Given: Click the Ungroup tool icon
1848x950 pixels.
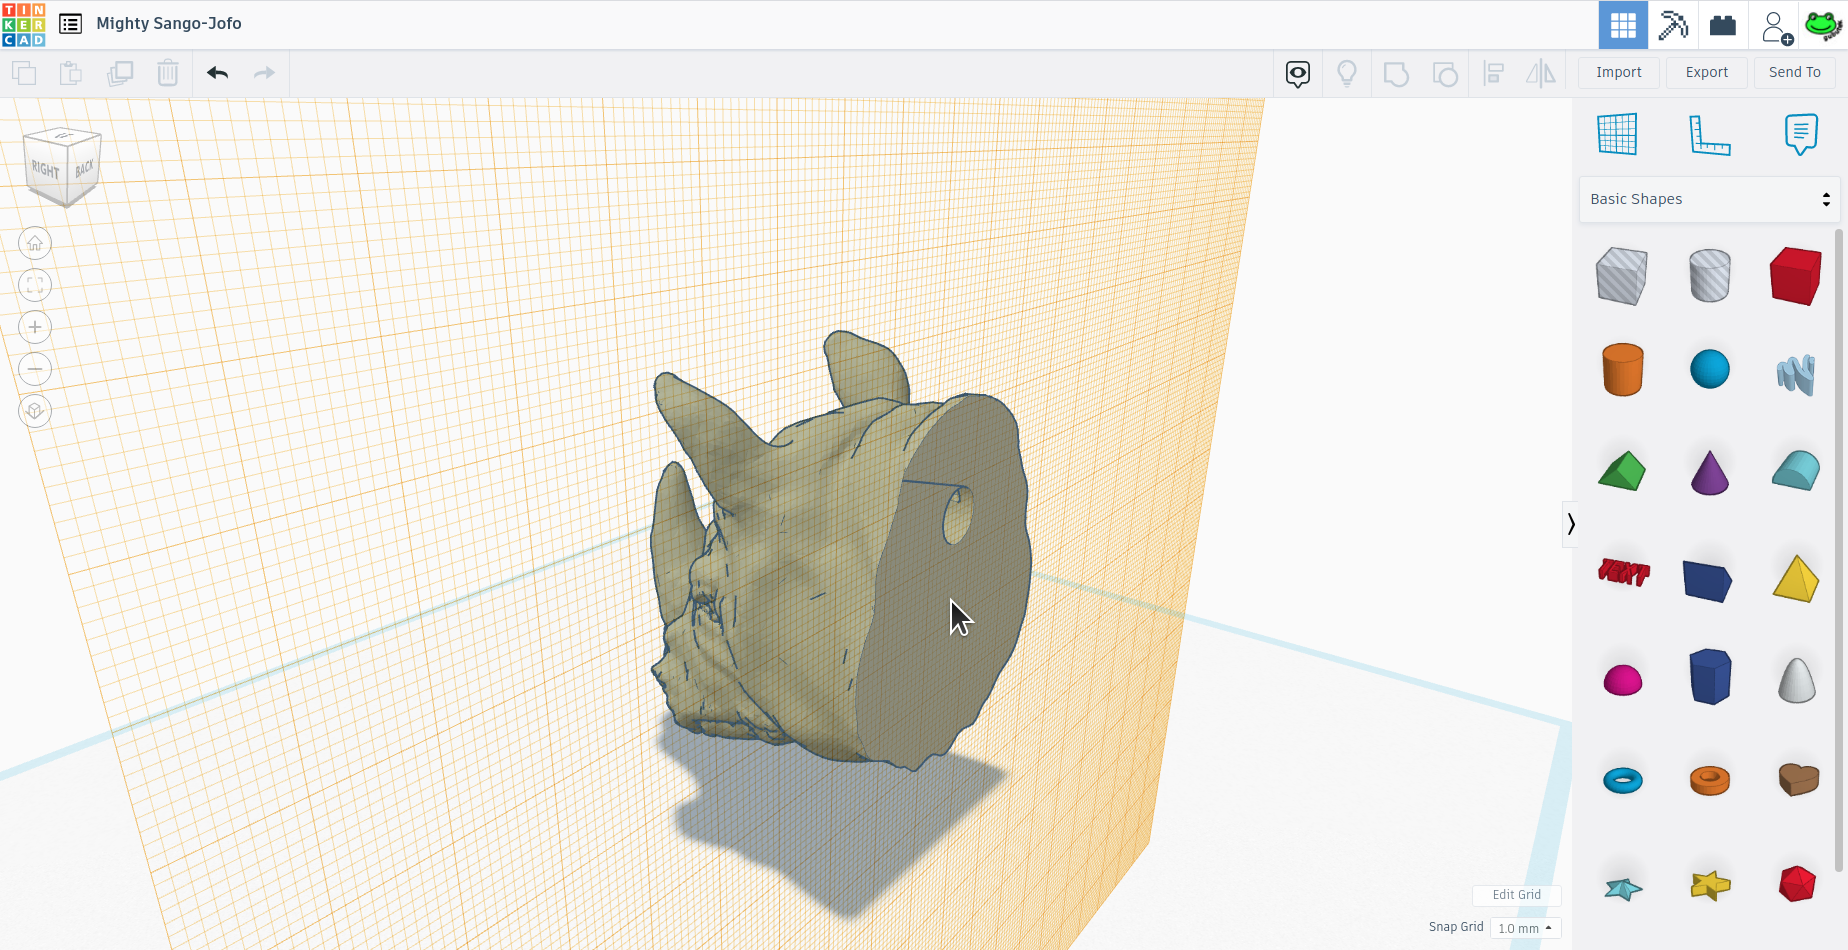Looking at the screenshot, I should pyautogui.click(x=1445, y=73).
